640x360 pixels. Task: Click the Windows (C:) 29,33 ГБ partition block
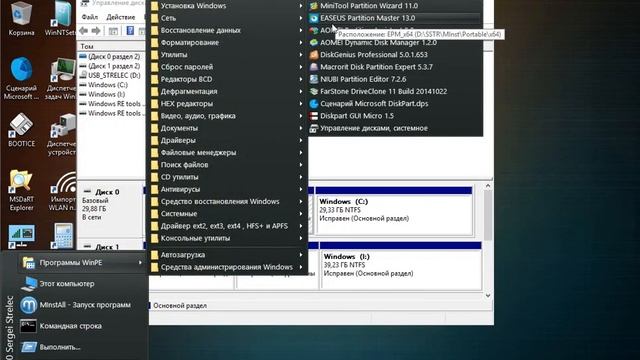(x=394, y=211)
